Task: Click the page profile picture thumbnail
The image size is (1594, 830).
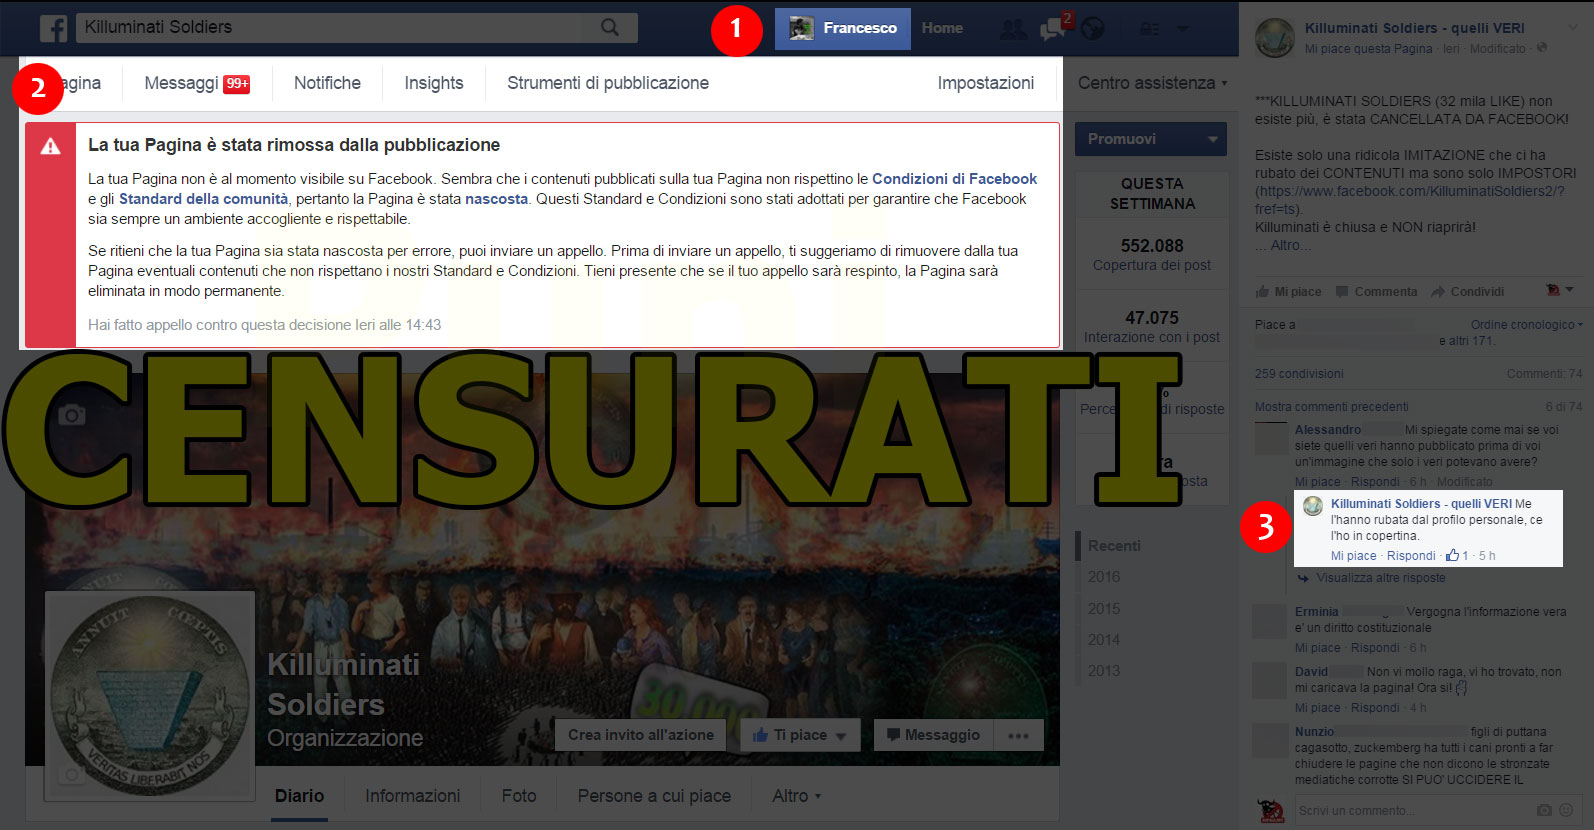Action: 150,696
